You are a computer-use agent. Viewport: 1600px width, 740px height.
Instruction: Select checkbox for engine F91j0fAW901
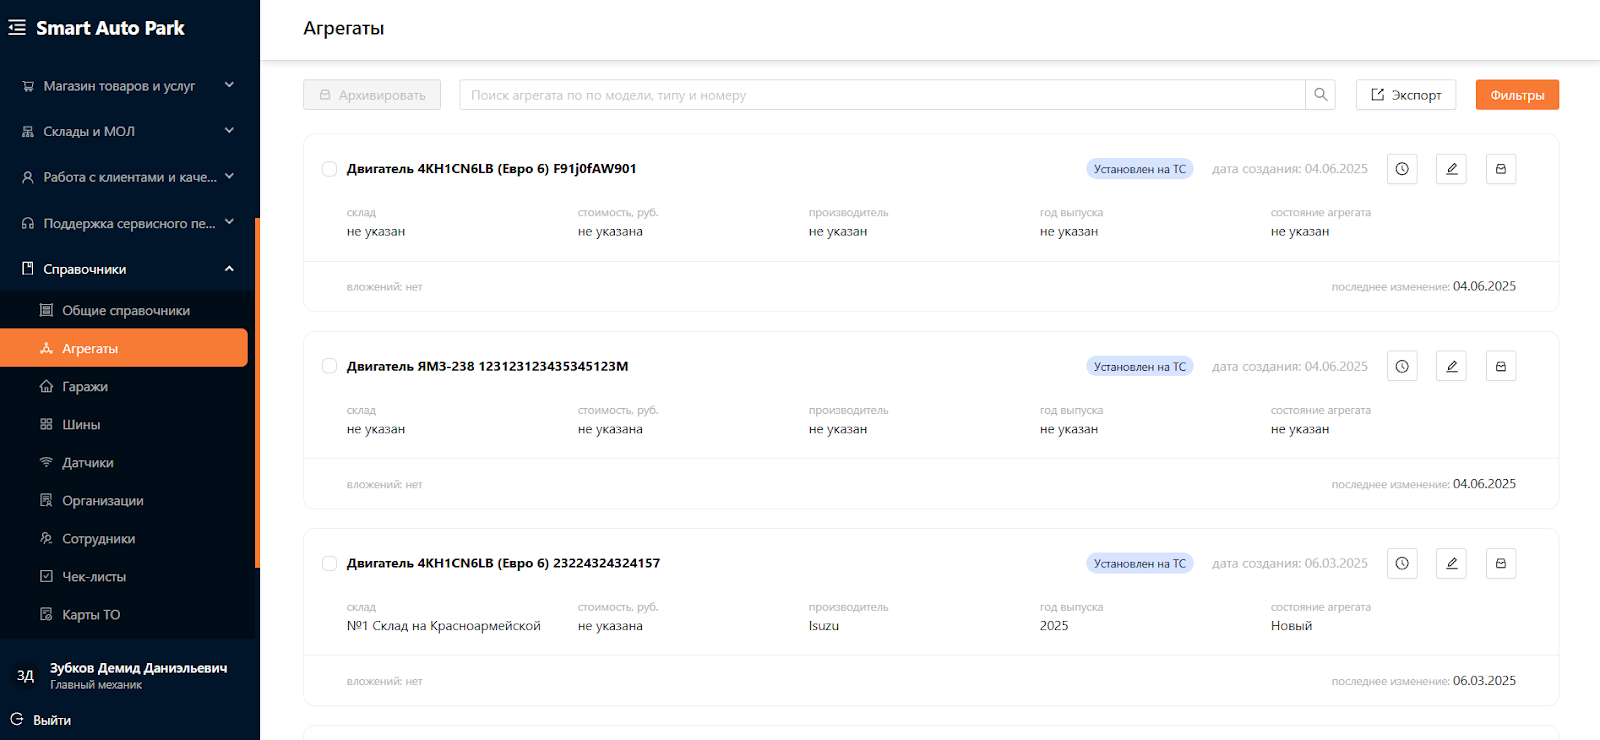329,169
